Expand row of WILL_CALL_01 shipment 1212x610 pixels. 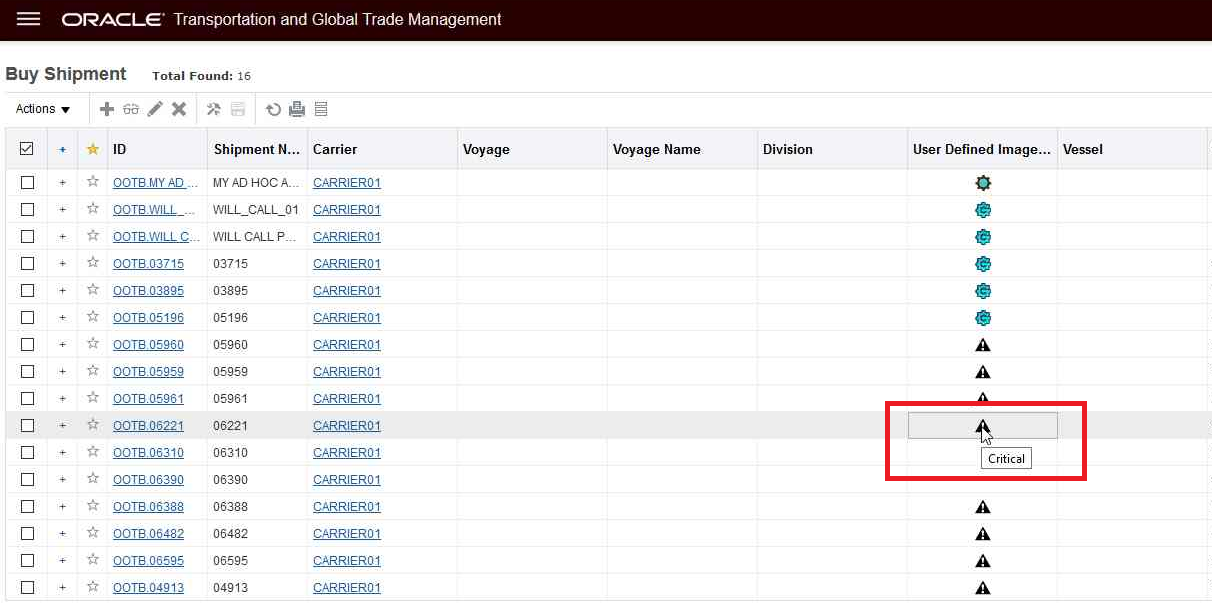point(62,210)
